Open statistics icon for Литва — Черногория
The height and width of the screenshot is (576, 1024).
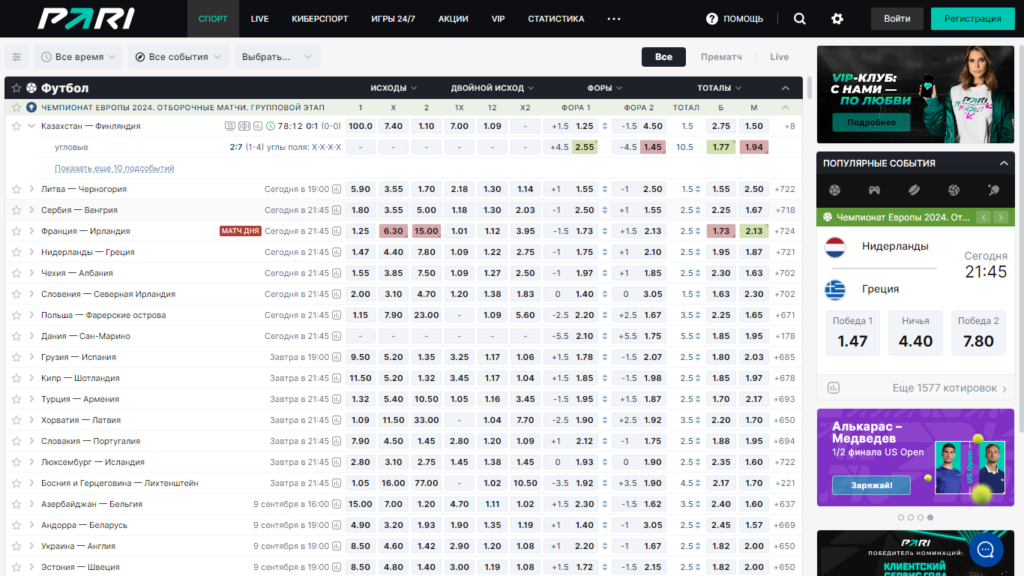click(x=336, y=189)
